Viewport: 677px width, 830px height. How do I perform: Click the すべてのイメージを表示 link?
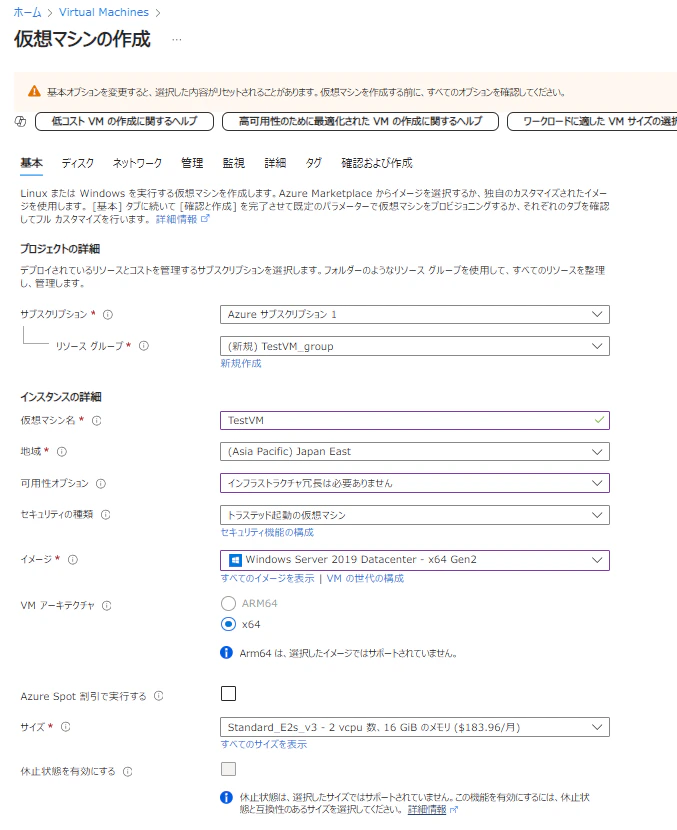click(267, 579)
